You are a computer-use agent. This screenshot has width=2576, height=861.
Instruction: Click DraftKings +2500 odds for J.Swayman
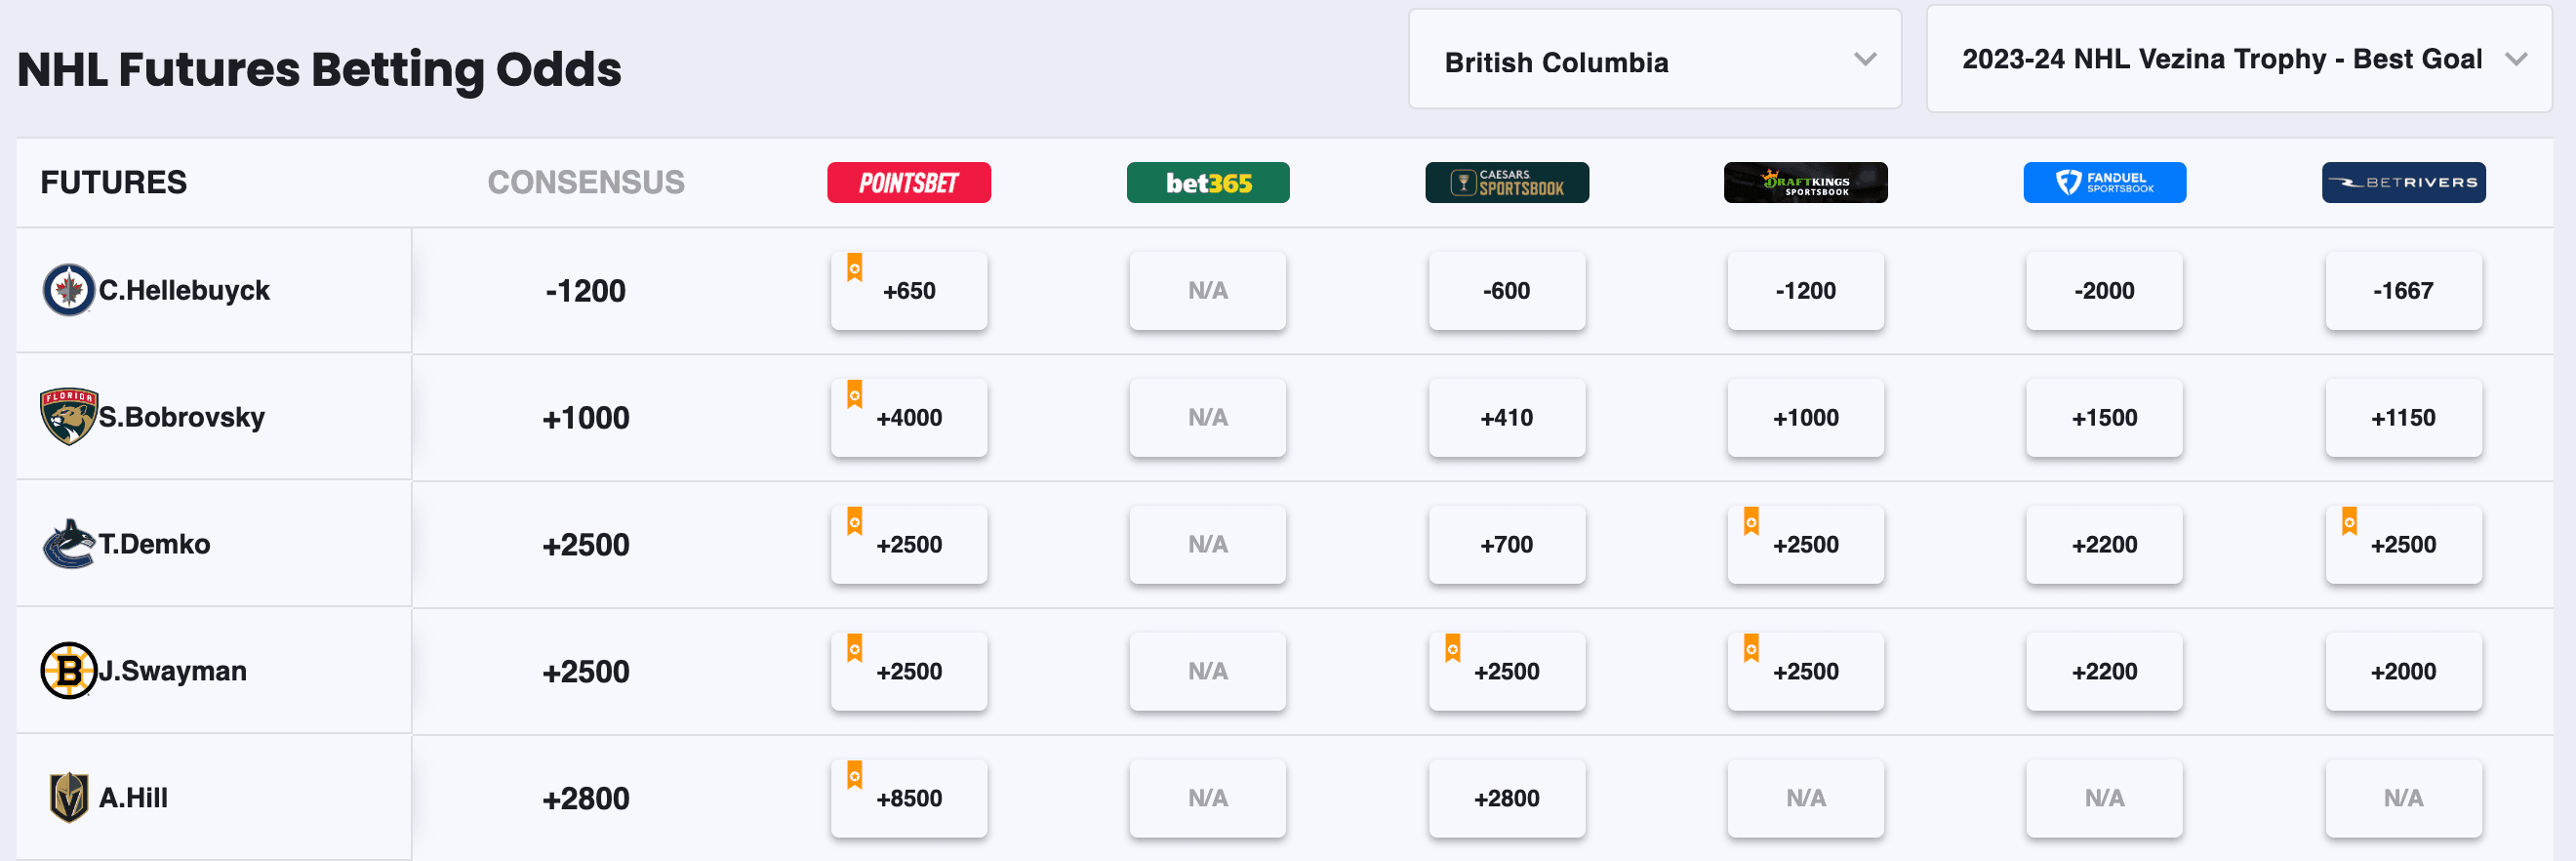pos(1805,672)
